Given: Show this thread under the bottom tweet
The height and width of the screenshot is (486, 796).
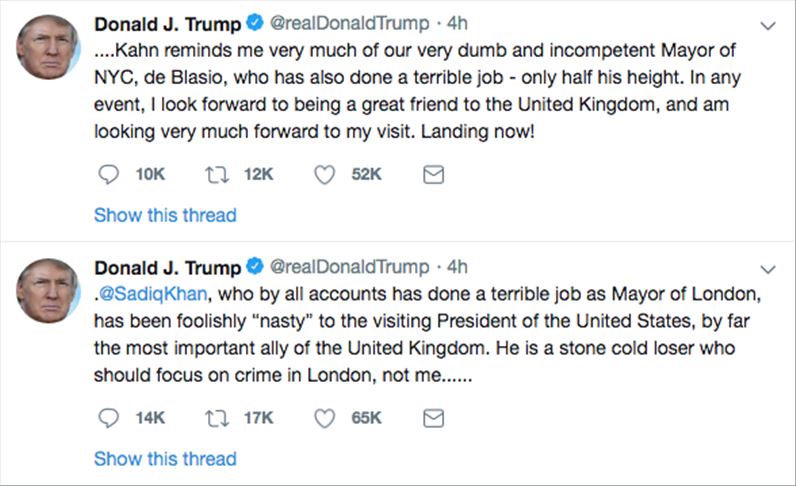Looking at the screenshot, I should click(165, 459).
